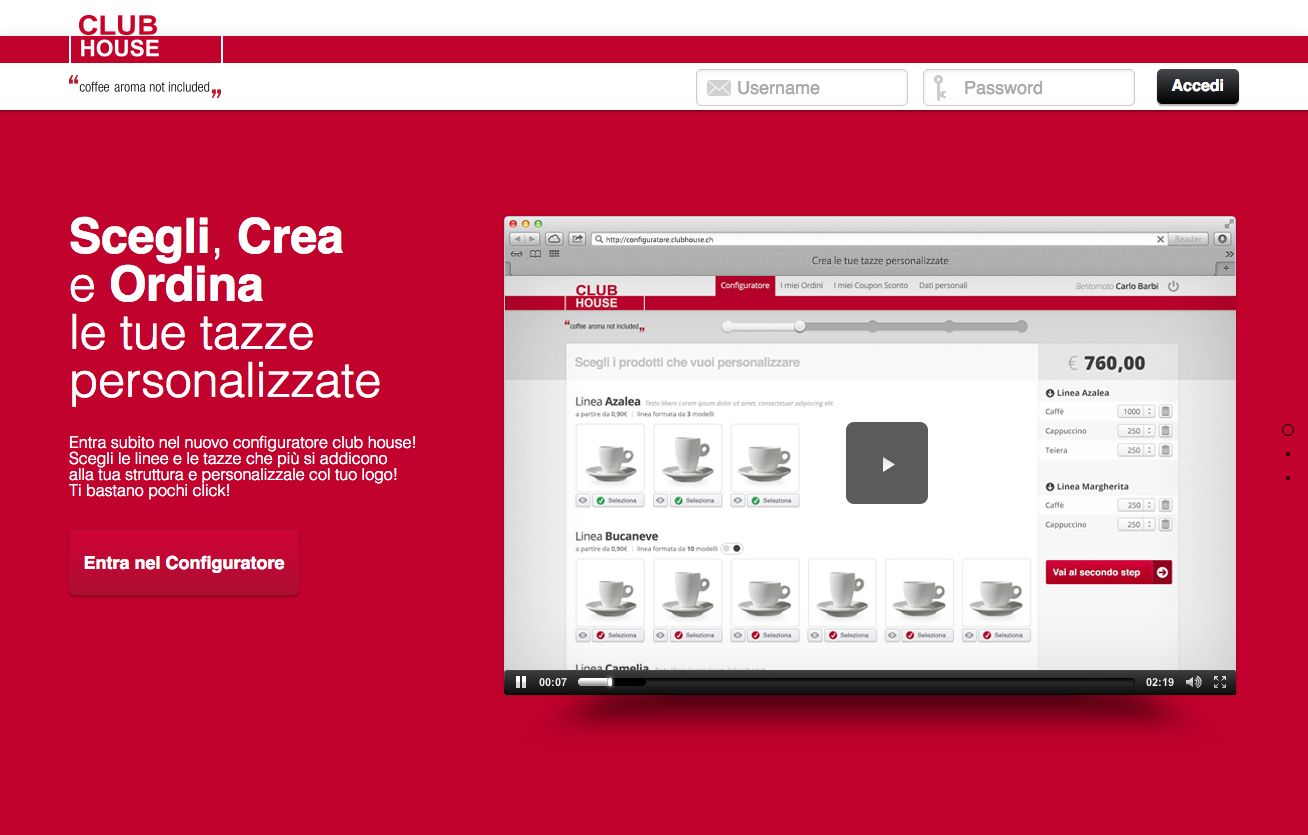Open reading list glasses icon
1308x835 pixels.
[x=517, y=254]
